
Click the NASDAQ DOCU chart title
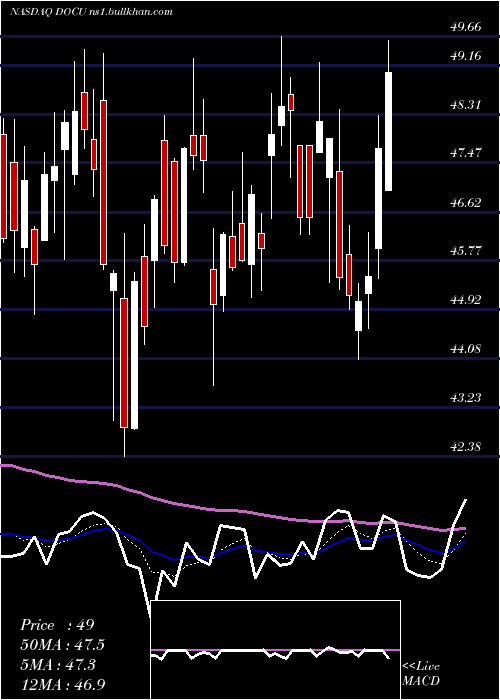(x=91, y=12)
